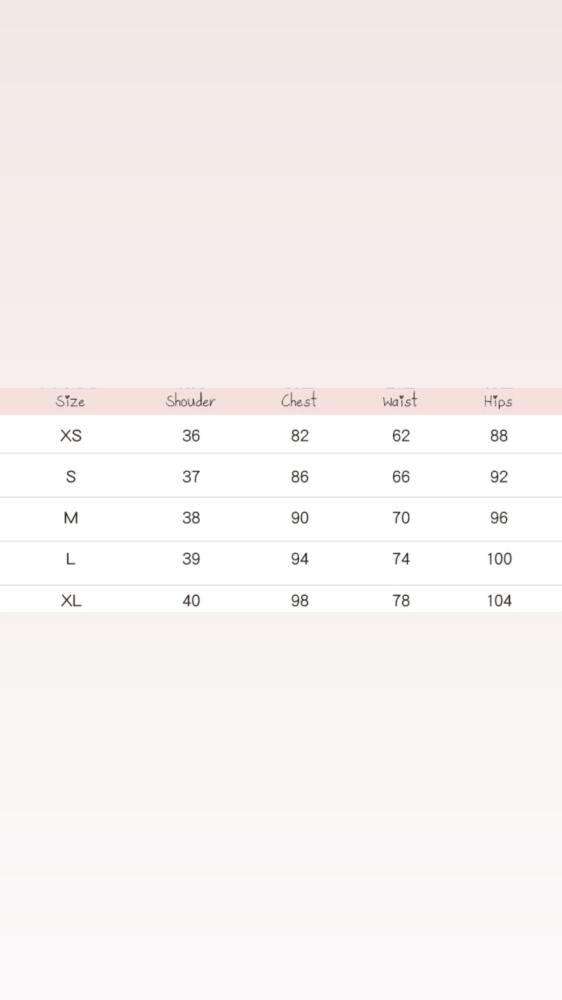Click chest value 86 for S
The image size is (562, 1000).
click(300, 477)
